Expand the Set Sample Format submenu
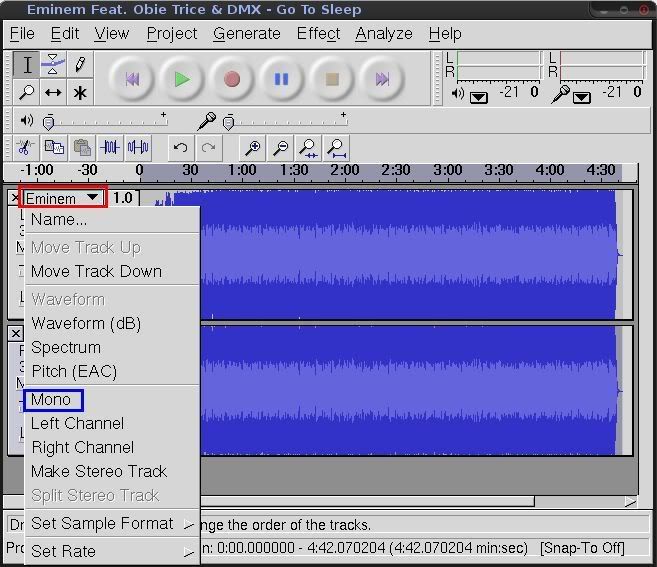This screenshot has width=657, height=567. 102,523
